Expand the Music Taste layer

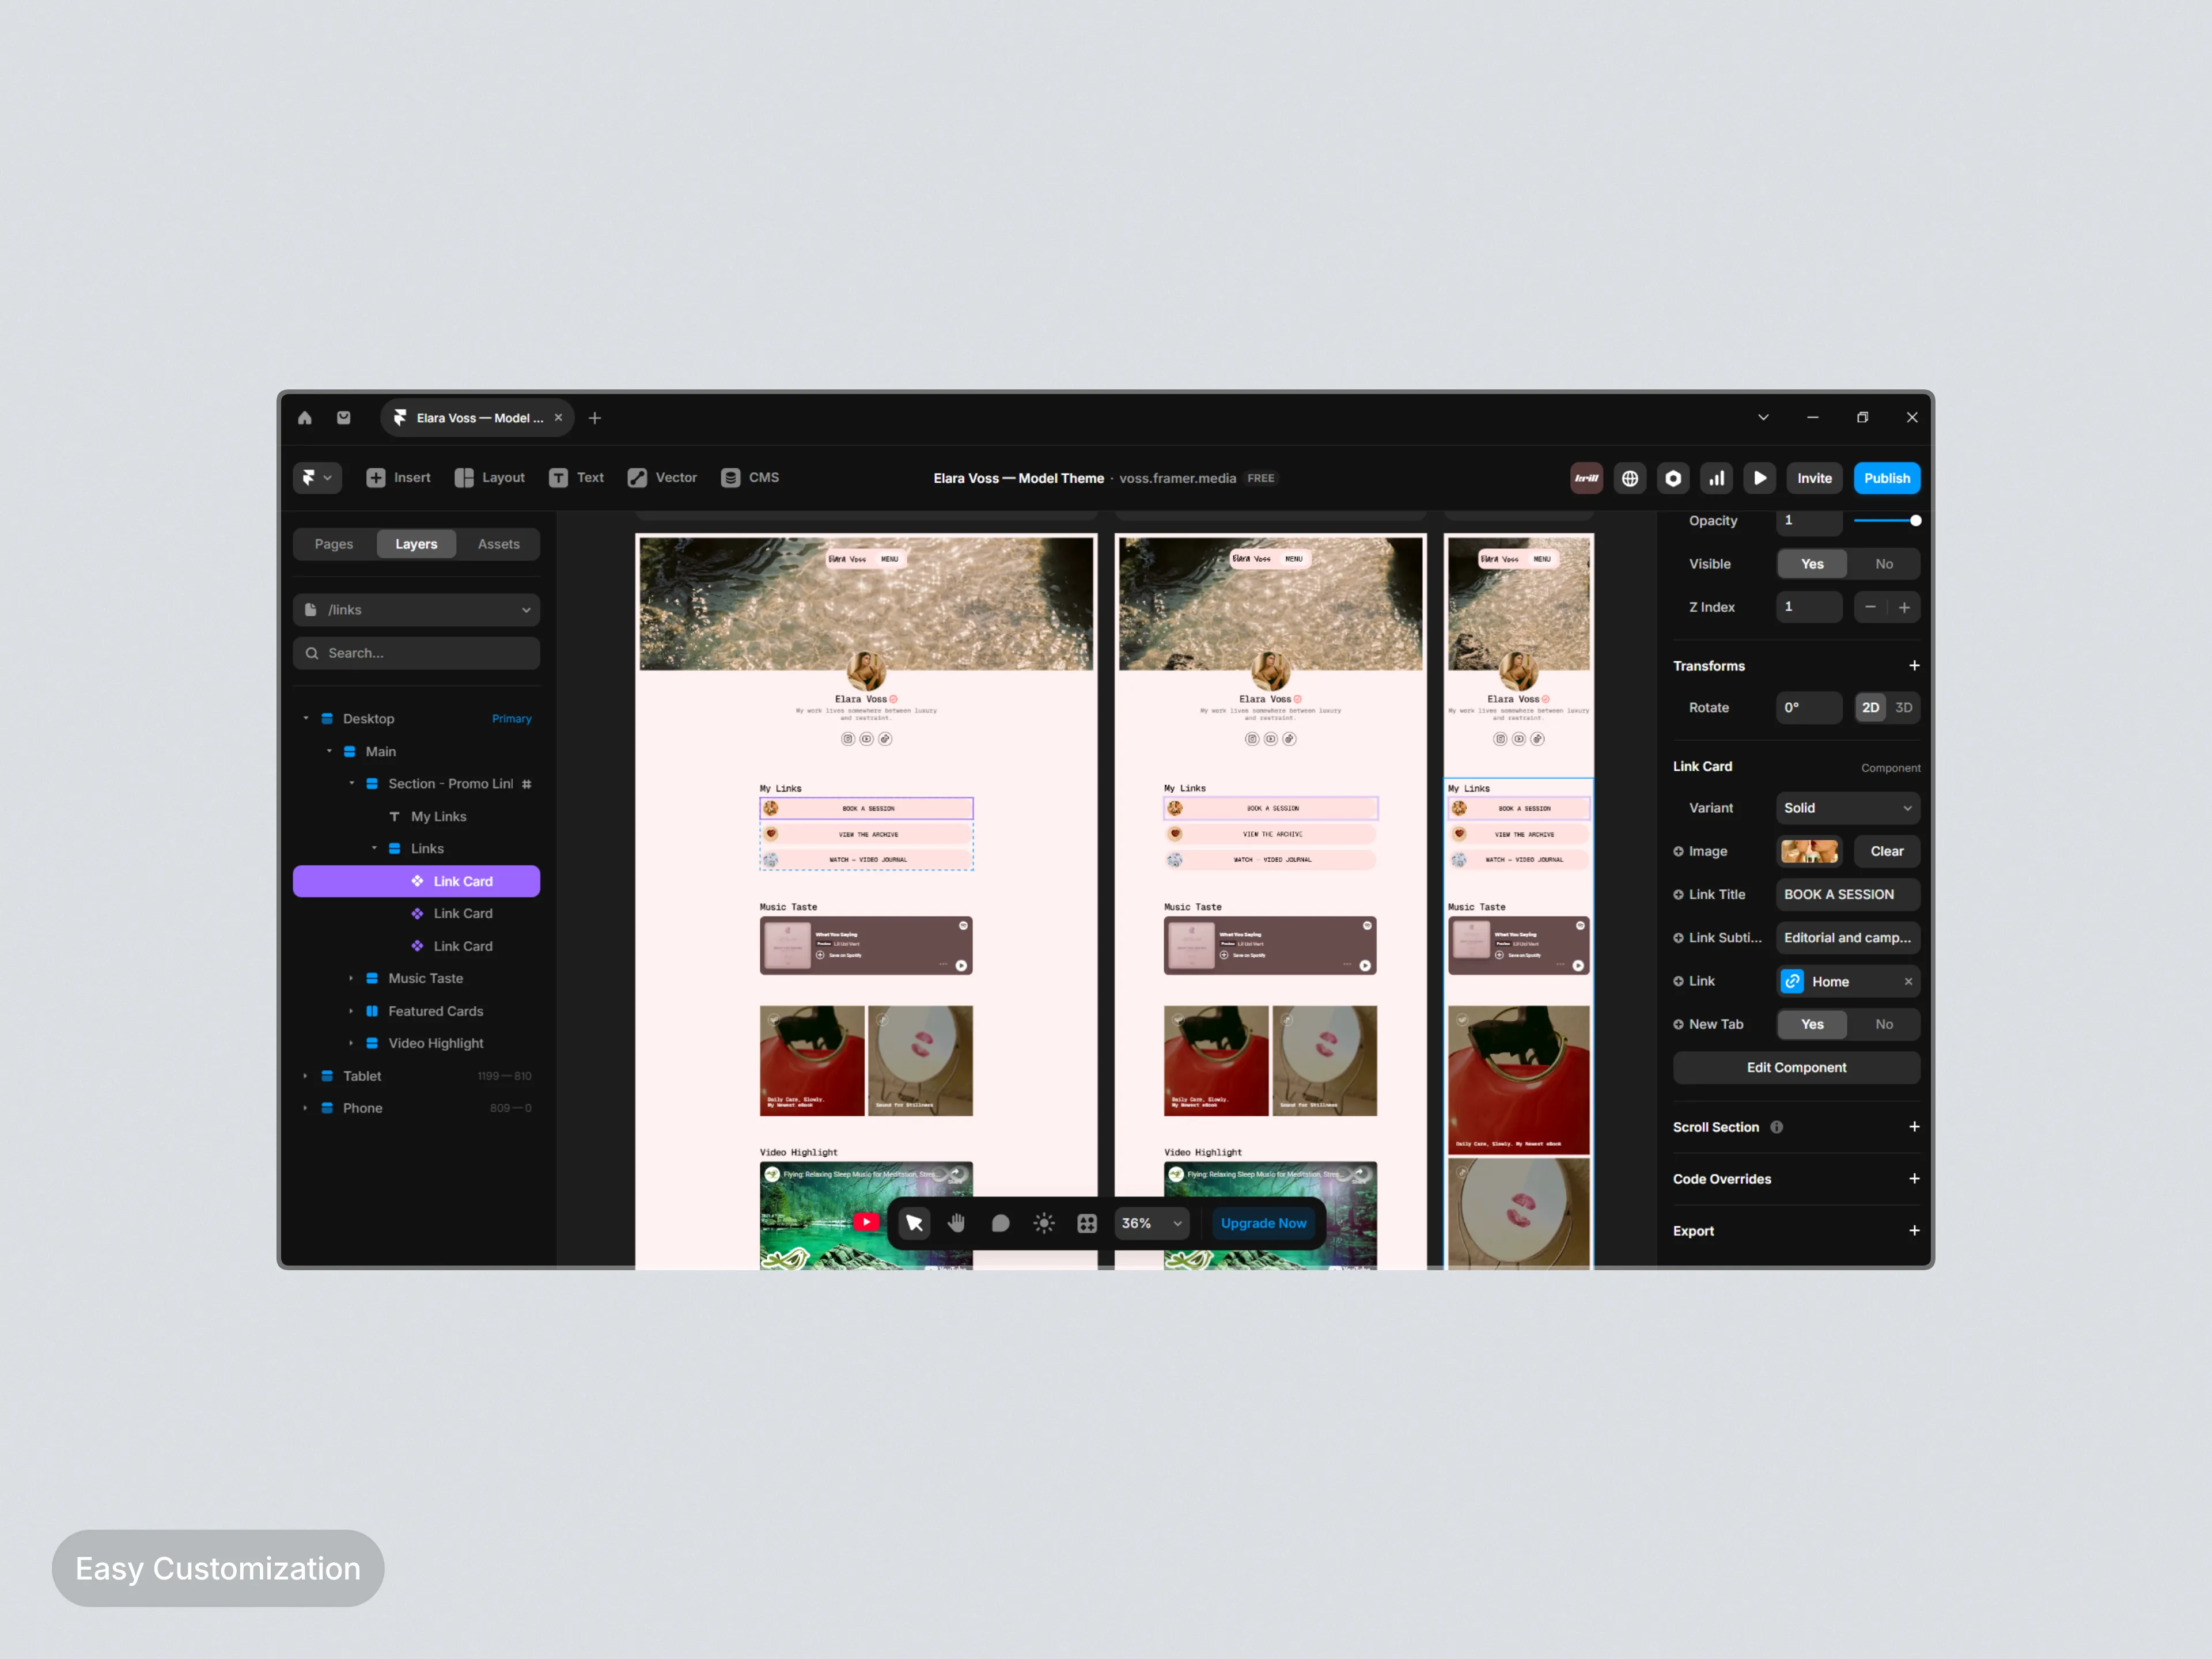(351, 978)
